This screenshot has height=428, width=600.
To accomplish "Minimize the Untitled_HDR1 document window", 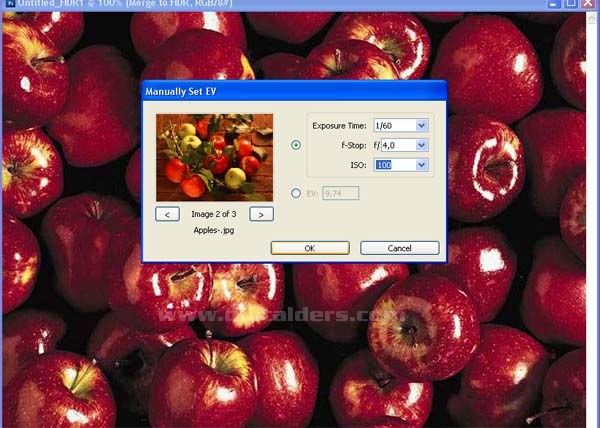I will 553,3.
